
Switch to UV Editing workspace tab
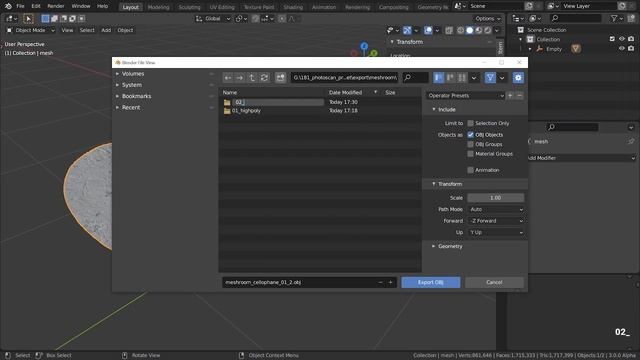pos(222,7)
